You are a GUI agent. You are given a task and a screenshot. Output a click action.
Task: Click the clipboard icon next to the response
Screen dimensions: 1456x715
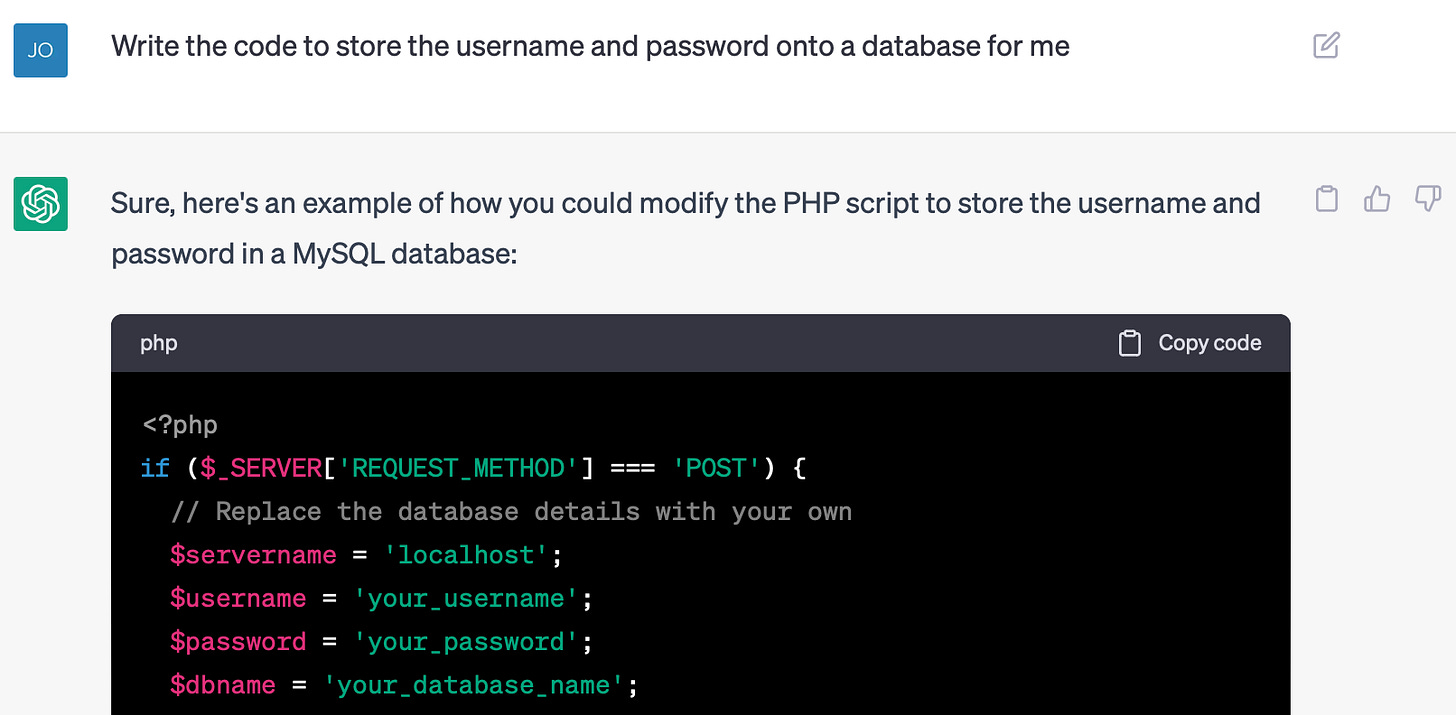[x=1326, y=199]
